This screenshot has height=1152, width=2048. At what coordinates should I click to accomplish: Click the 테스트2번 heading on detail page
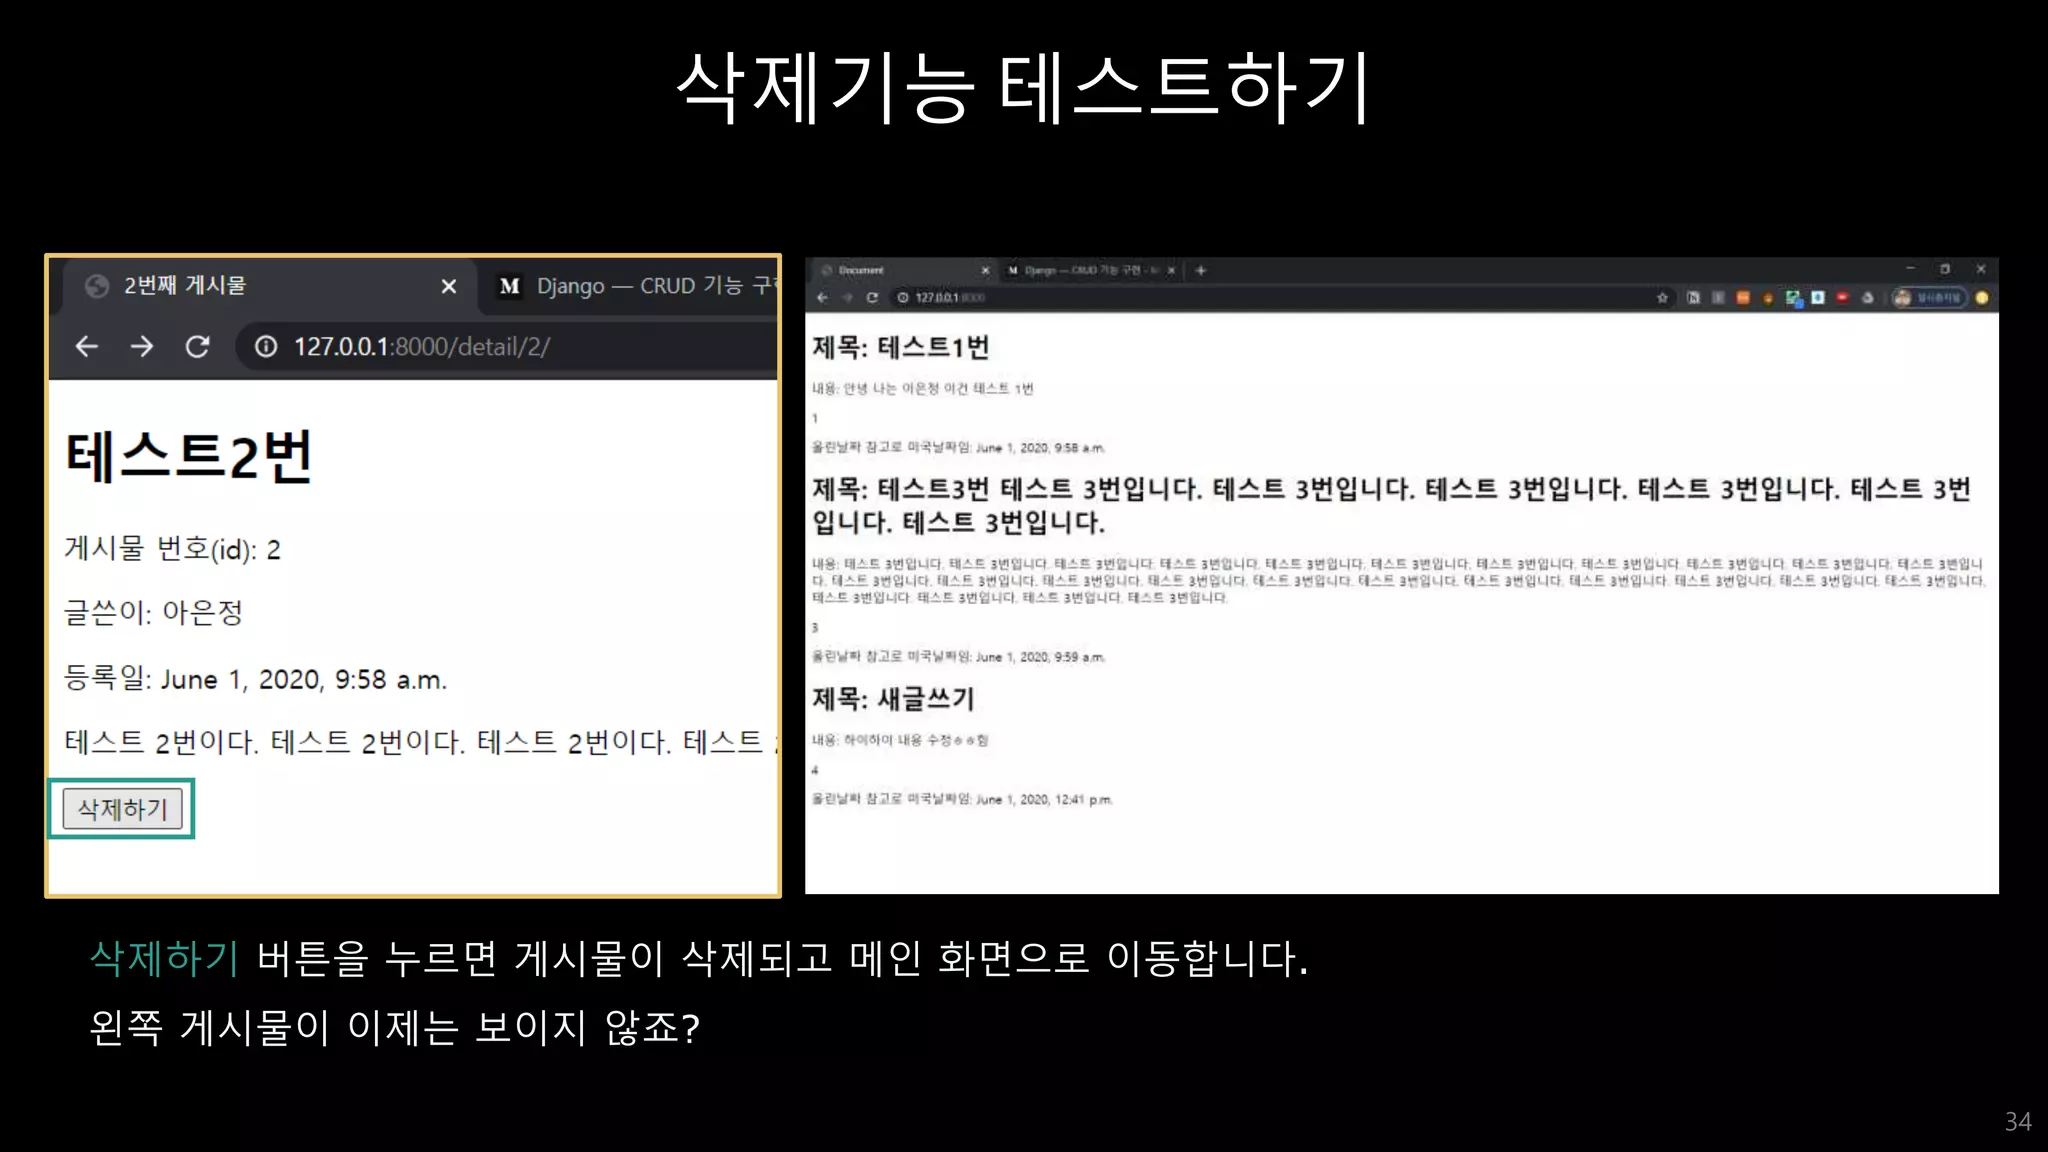click(x=189, y=456)
